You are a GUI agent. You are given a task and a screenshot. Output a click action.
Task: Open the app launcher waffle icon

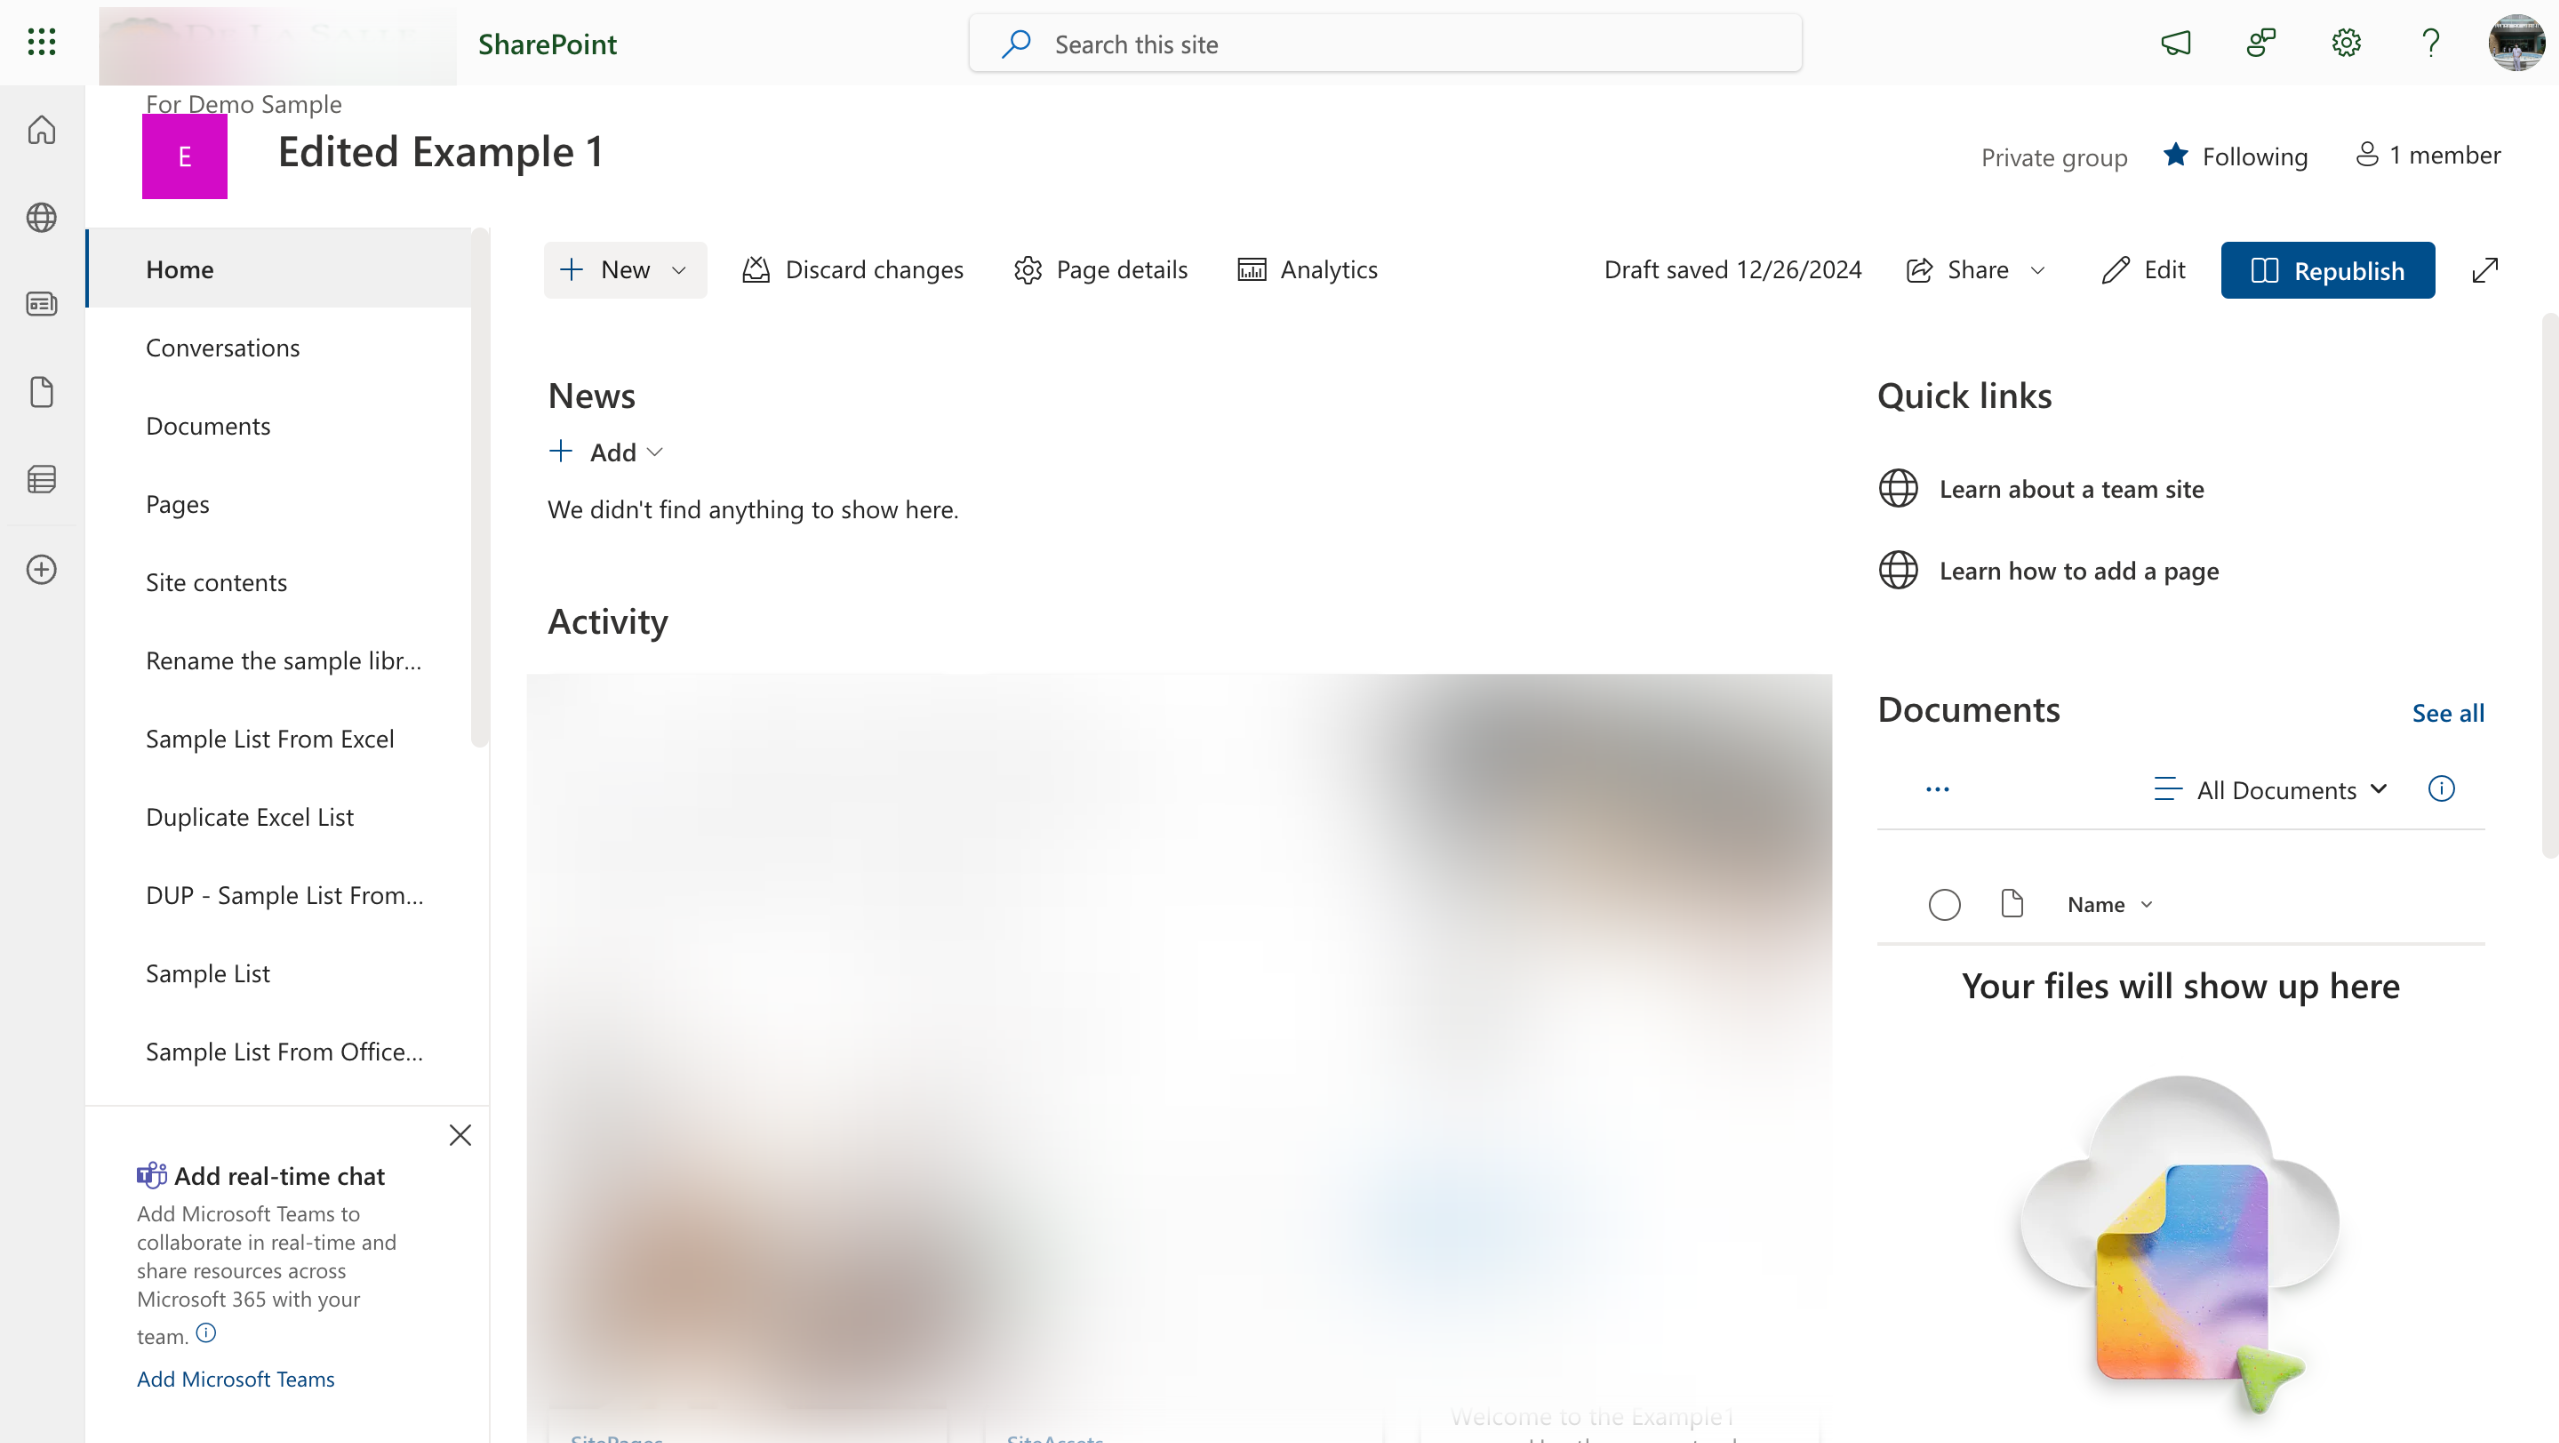(x=41, y=42)
